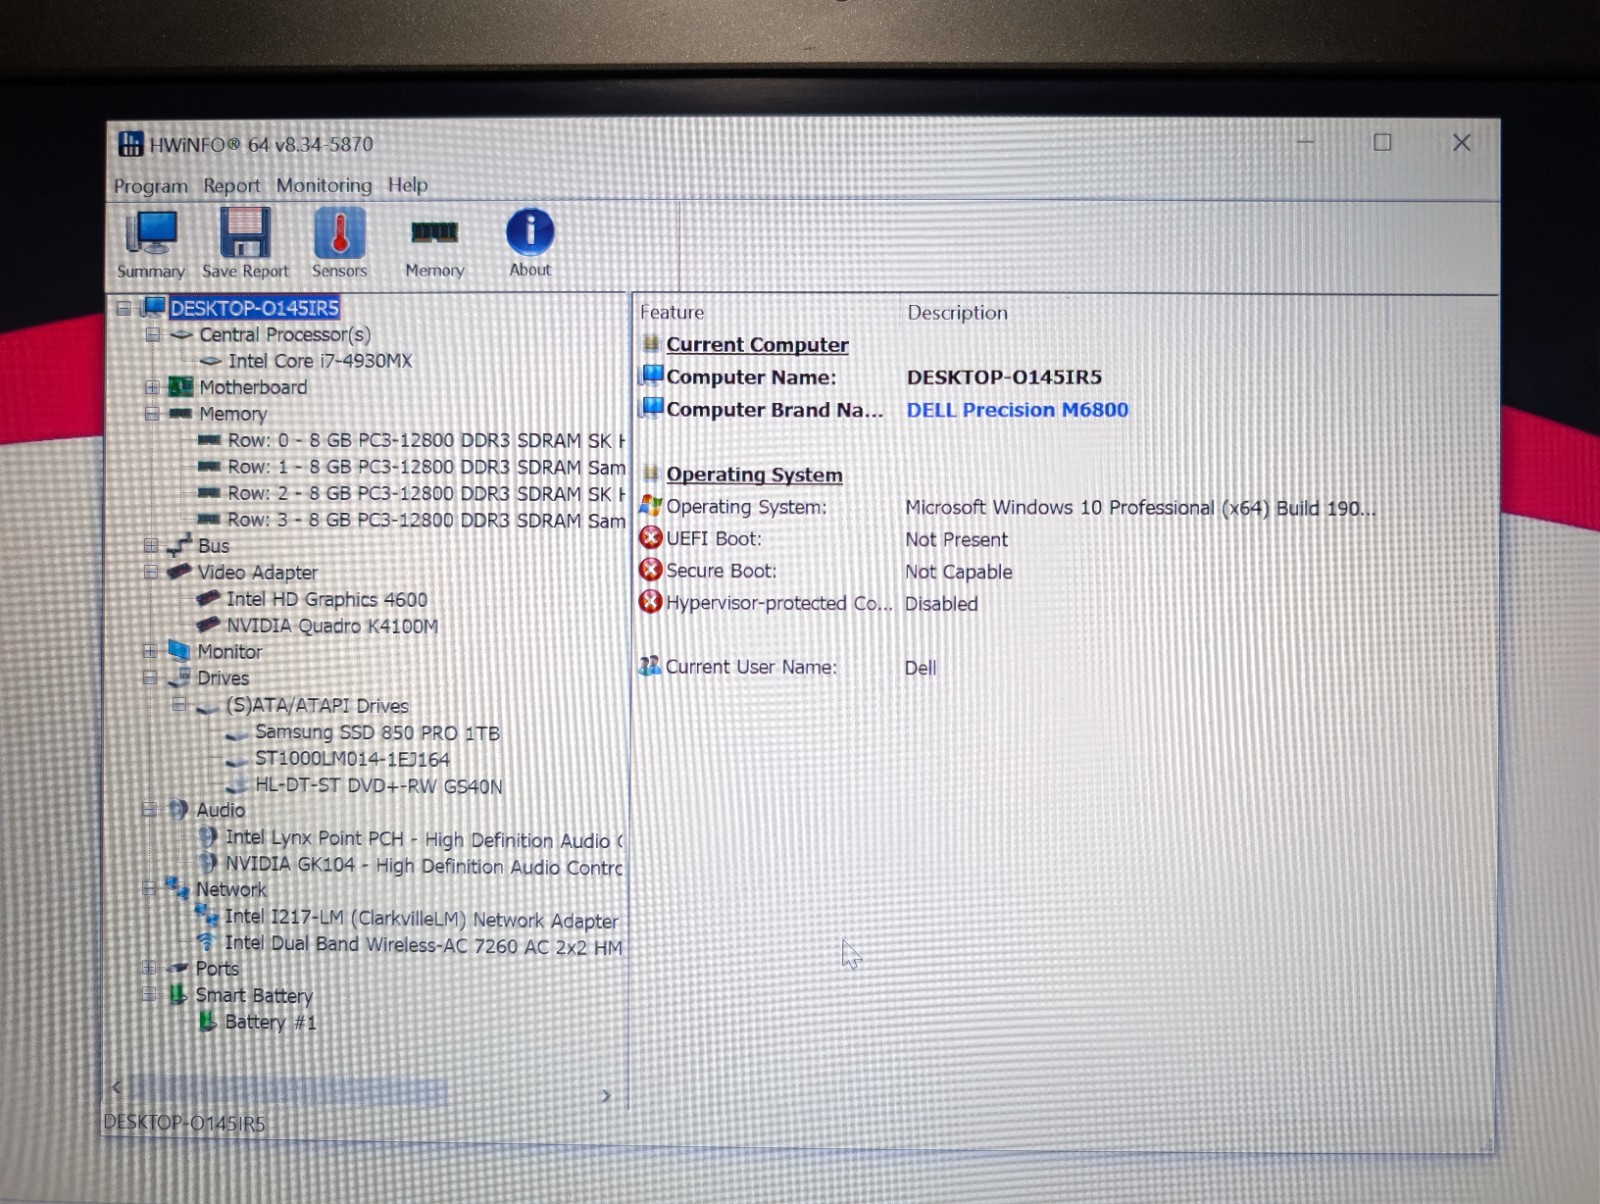This screenshot has height=1204, width=1600.
Task: Open the Sensors thermometer icon
Action: point(339,244)
